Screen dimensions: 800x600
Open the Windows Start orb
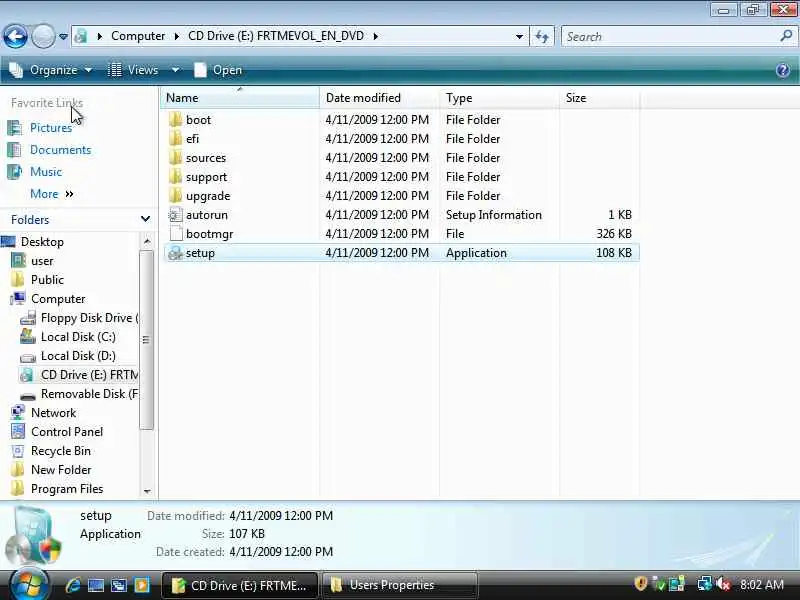28,584
